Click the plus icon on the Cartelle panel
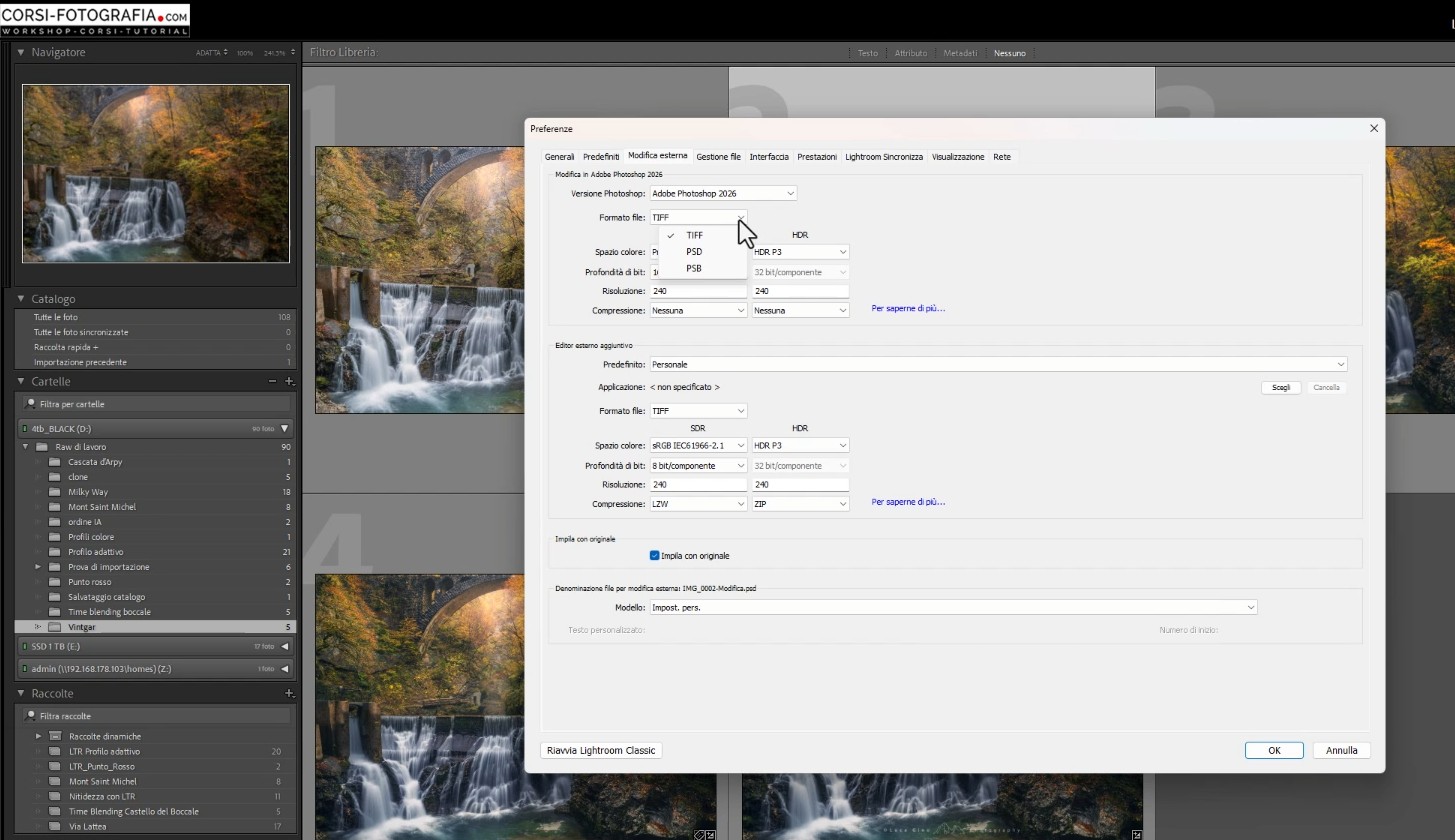Viewport: 1455px width, 840px height. [289, 381]
